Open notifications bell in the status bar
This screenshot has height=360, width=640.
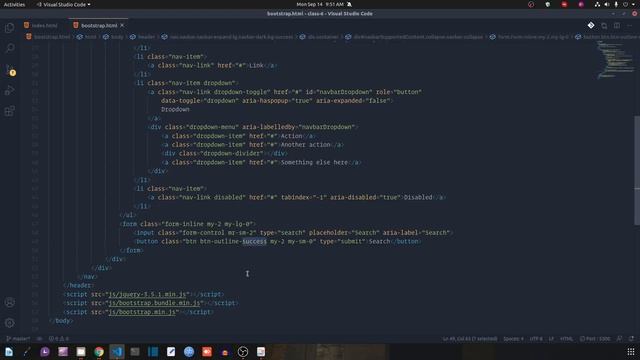pos(631,339)
